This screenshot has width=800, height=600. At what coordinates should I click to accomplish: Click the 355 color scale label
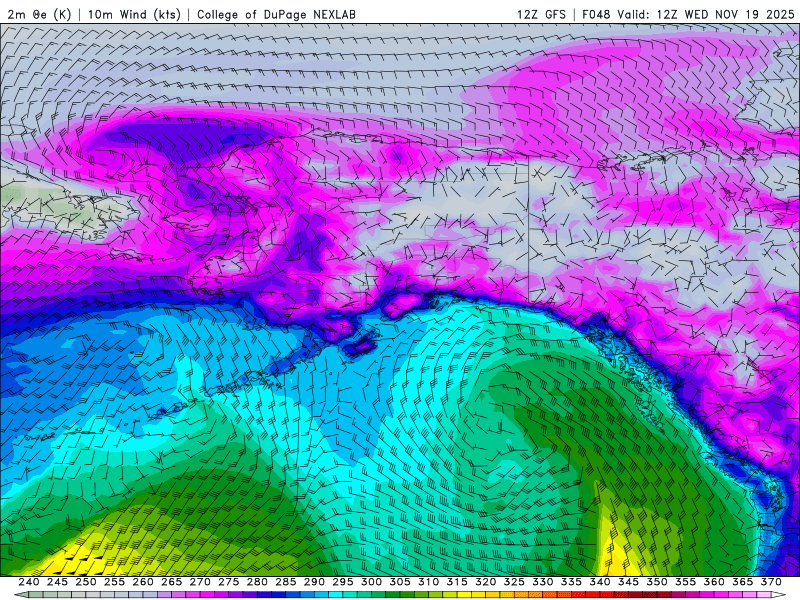point(686,582)
